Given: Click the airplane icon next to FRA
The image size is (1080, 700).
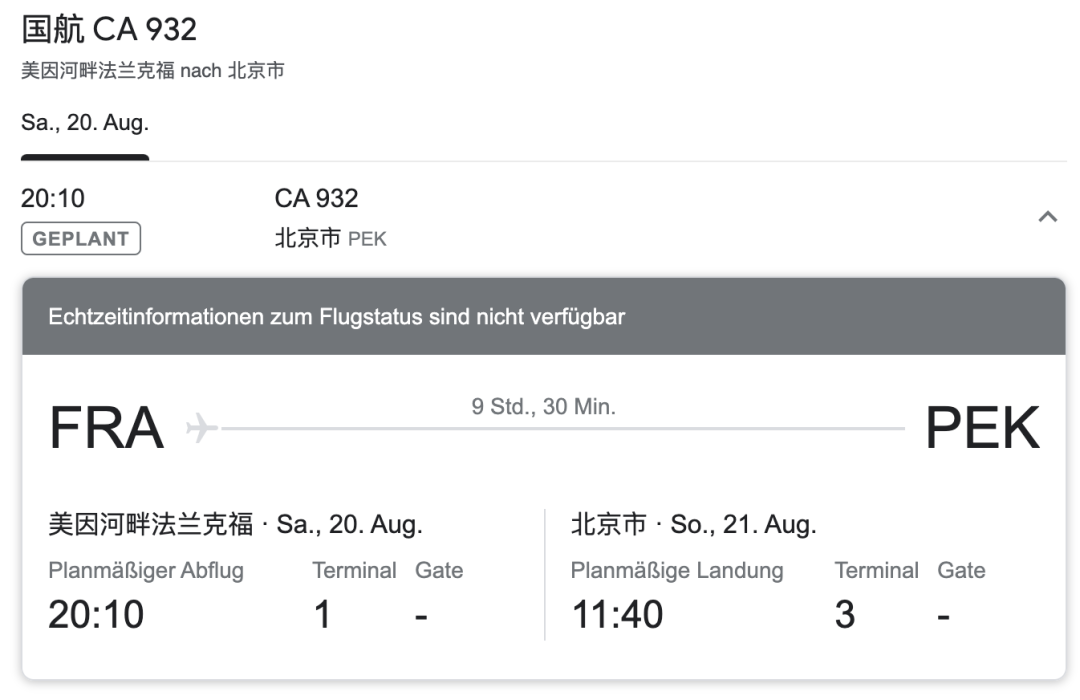Looking at the screenshot, I should (202, 428).
